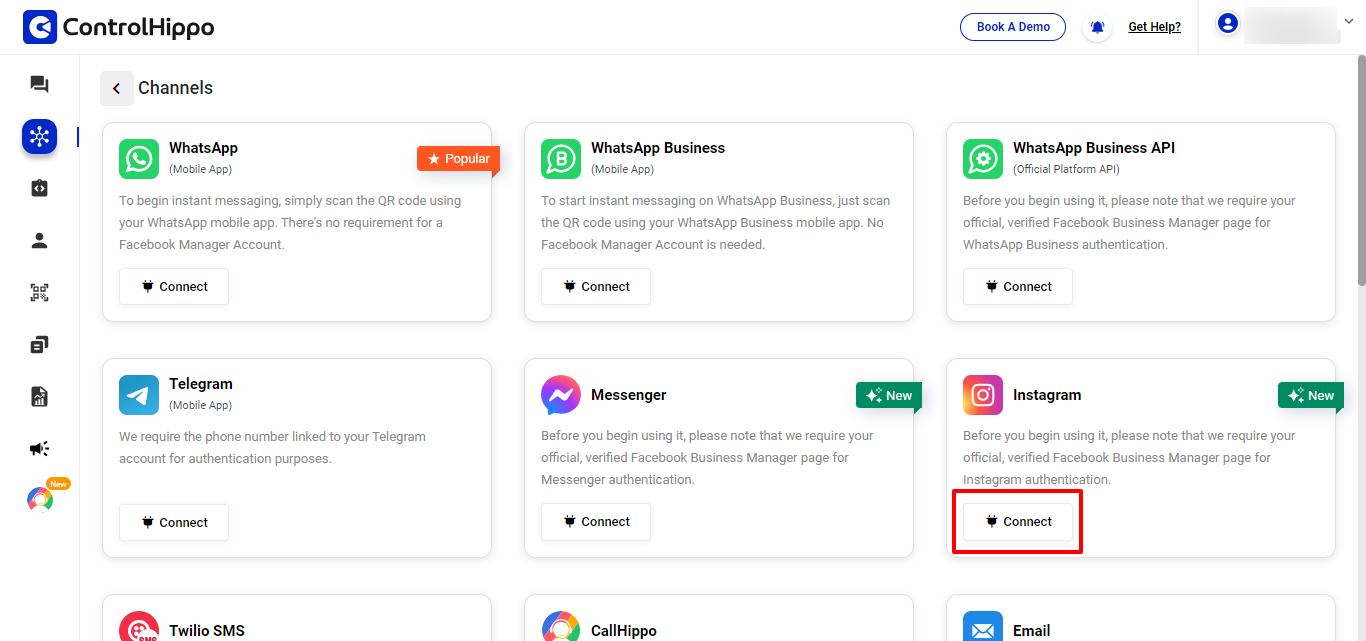Open the megaphone broadcast sidebar icon
The image size is (1366, 641).
[39, 448]
